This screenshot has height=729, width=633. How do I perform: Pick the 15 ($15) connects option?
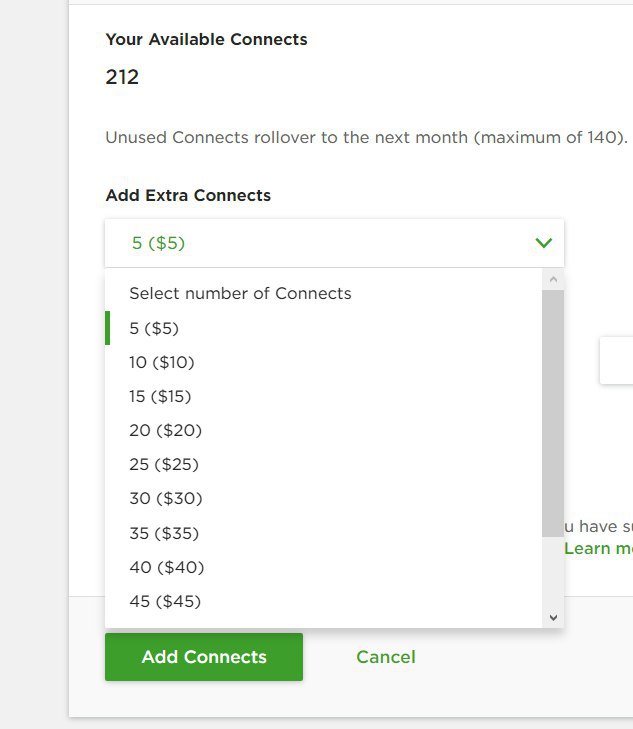(x=323, y=396)
